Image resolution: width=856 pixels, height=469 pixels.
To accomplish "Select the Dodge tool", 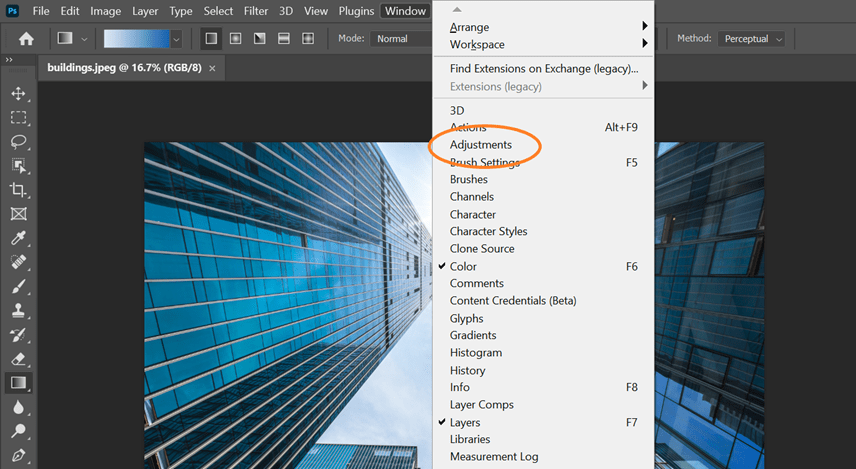I will coord(18,431).
